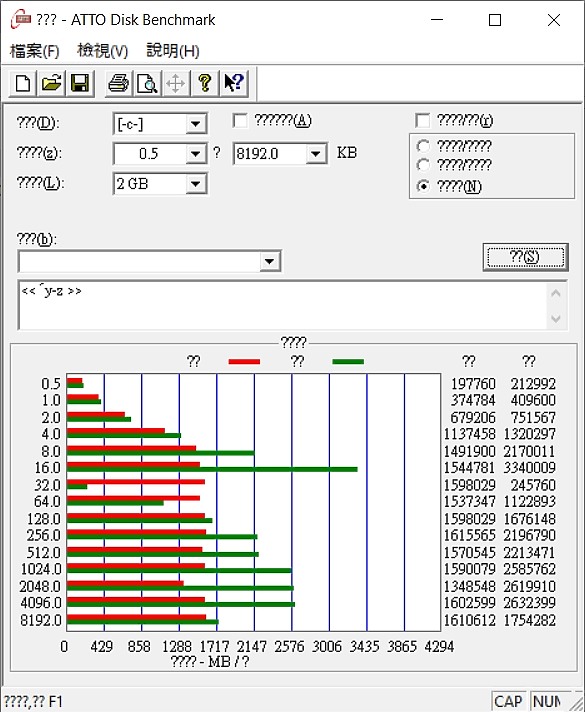
Task: Click the value 751567
Action: coord(533,417)
